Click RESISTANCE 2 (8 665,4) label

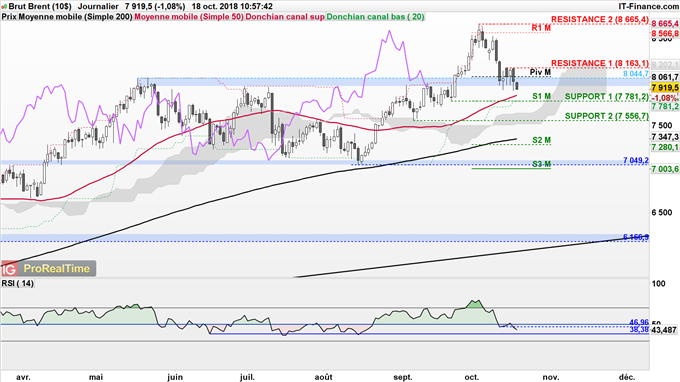pos(600,20)
